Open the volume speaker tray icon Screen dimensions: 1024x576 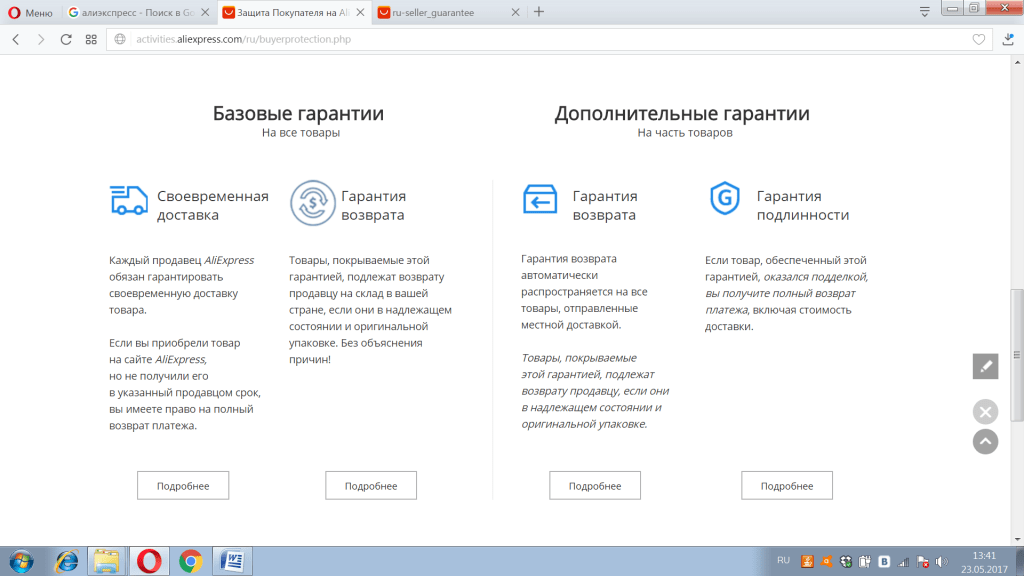click(x=941, y=562)
